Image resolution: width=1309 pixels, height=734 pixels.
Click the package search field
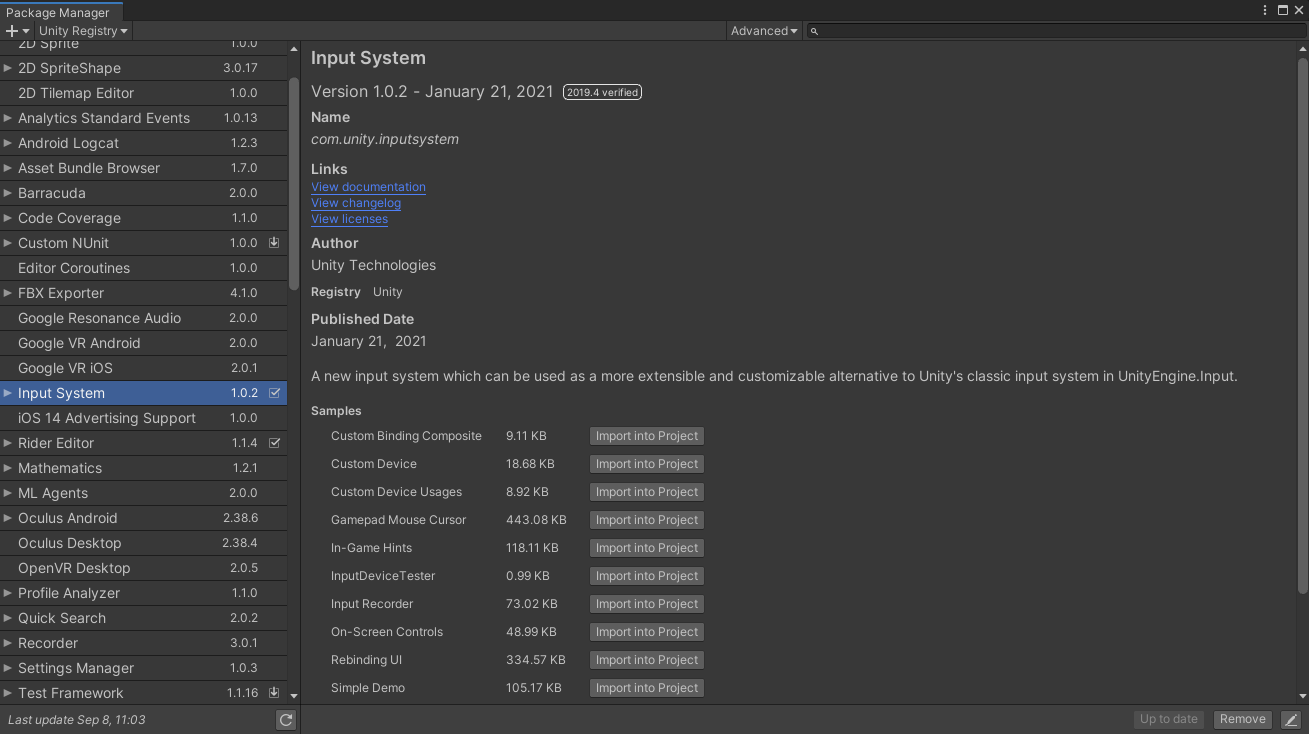click(1055, 31)
